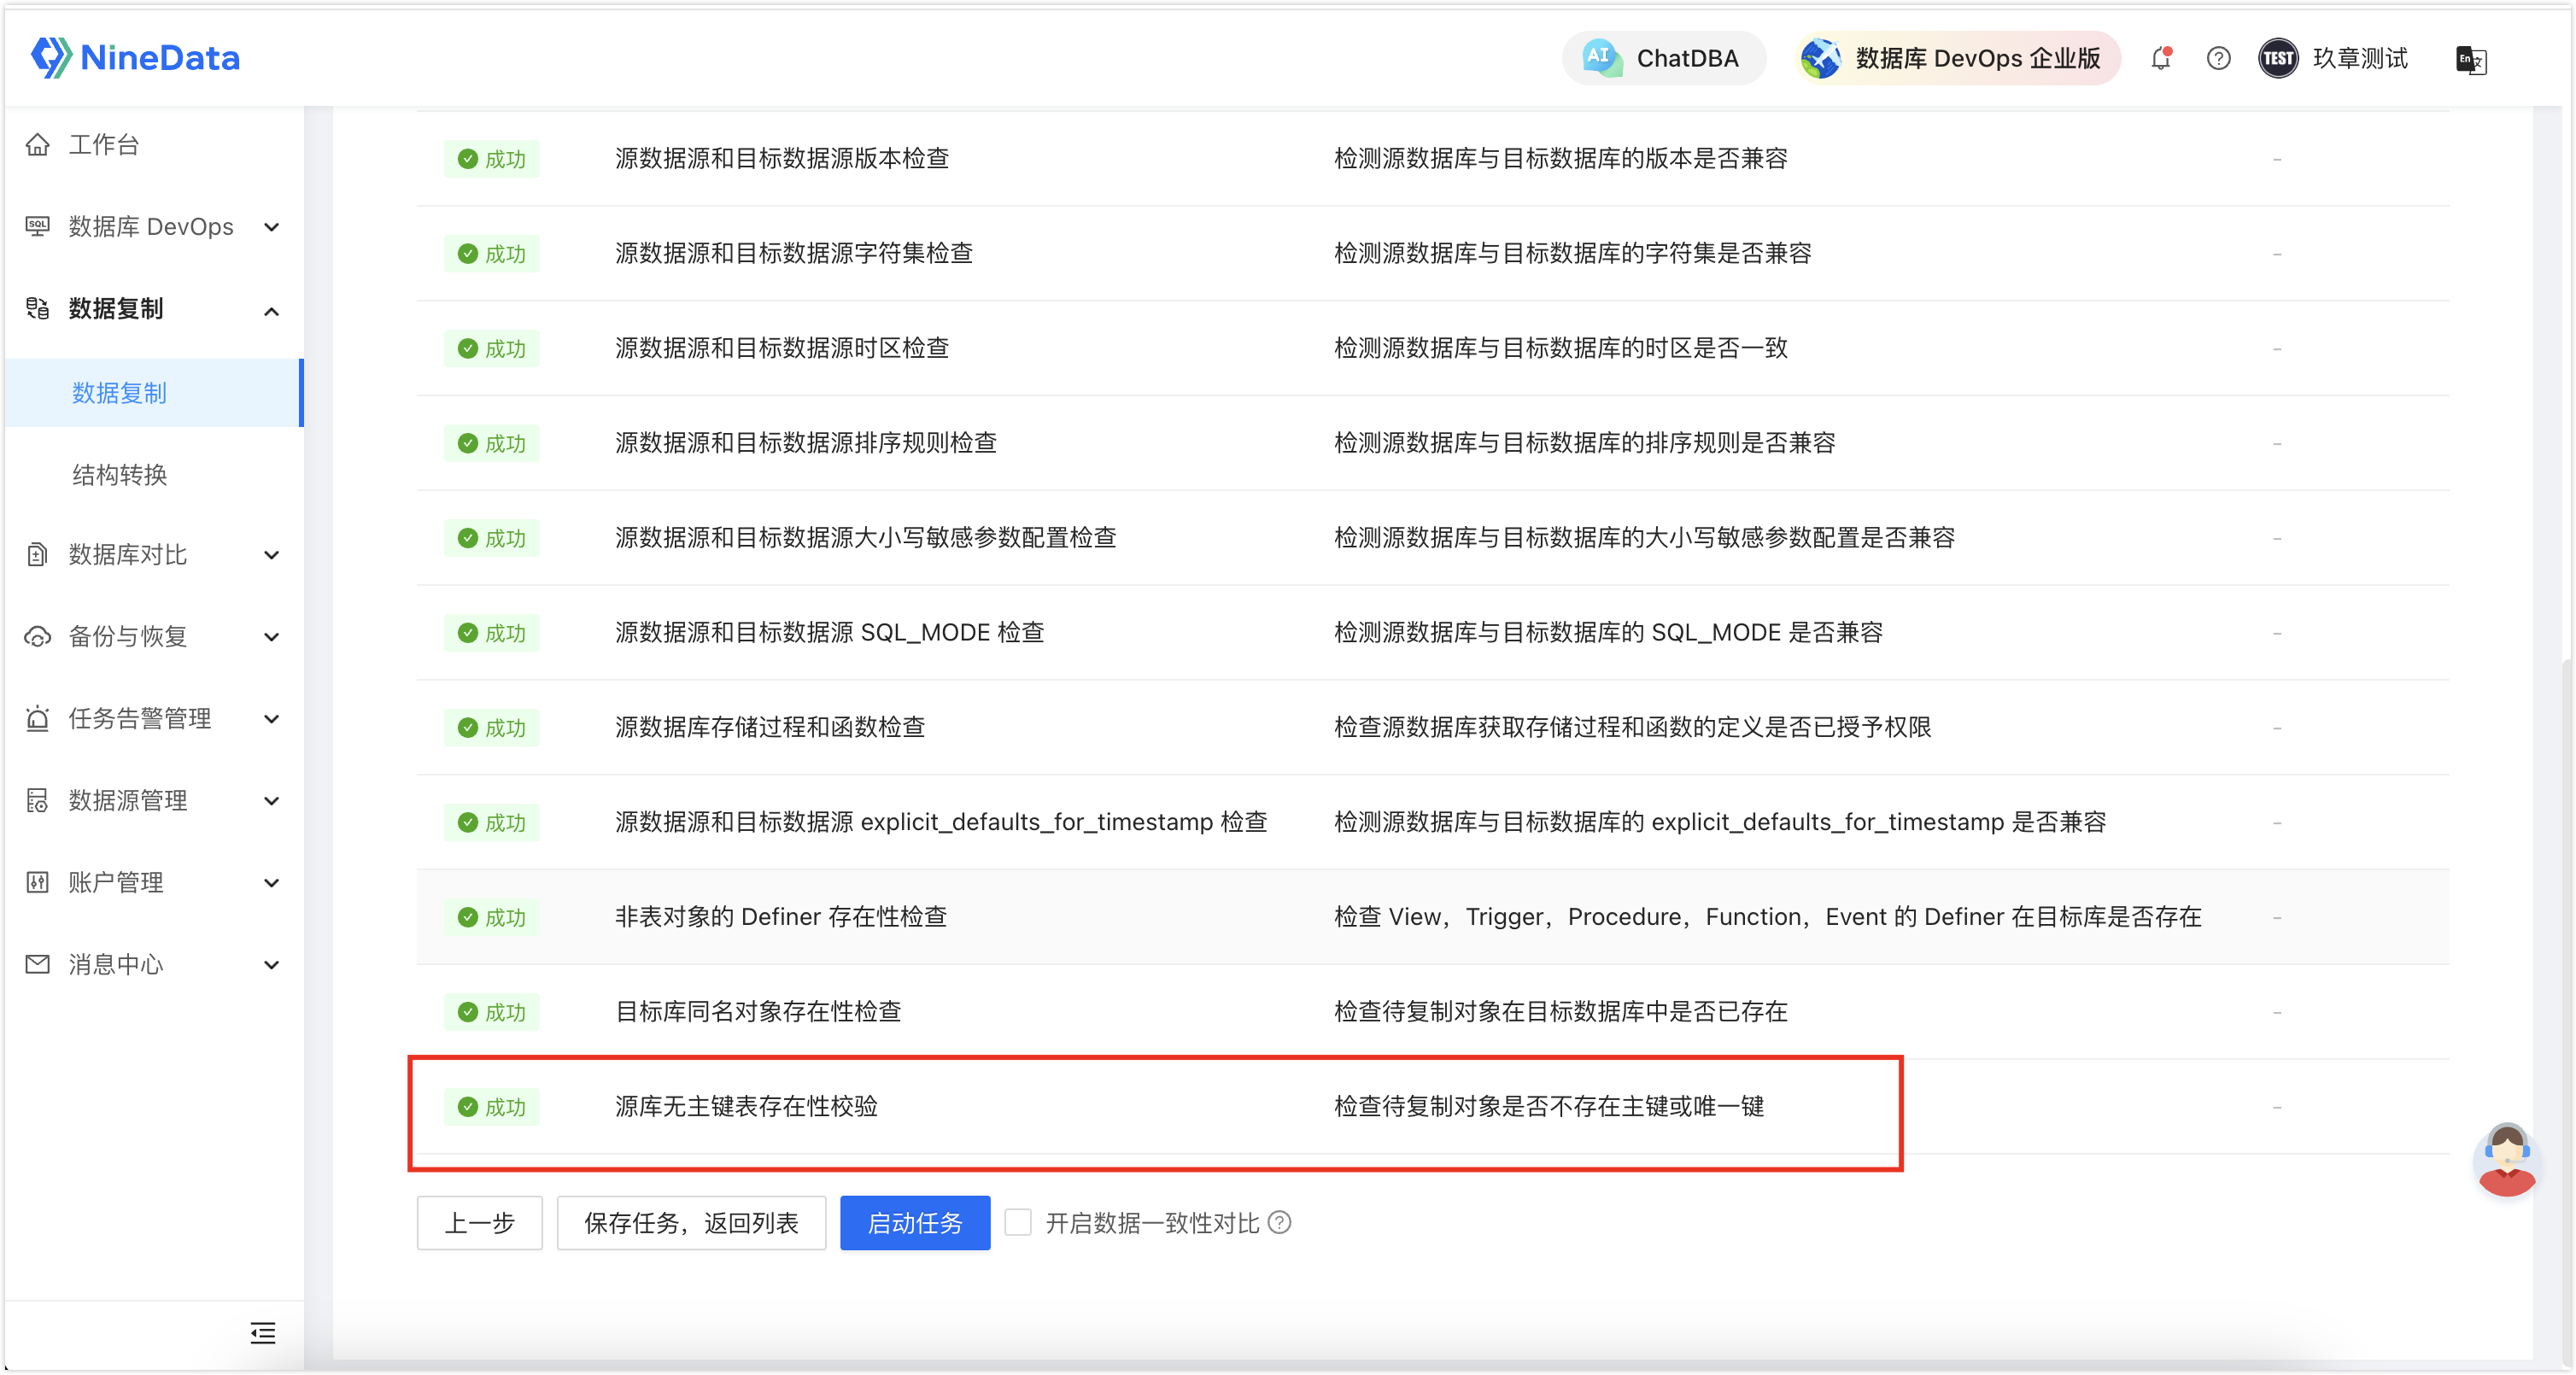2576x1375 pixels.
Task: Click the 备份与恢复 cloud icon
Action: click(38, 637)
